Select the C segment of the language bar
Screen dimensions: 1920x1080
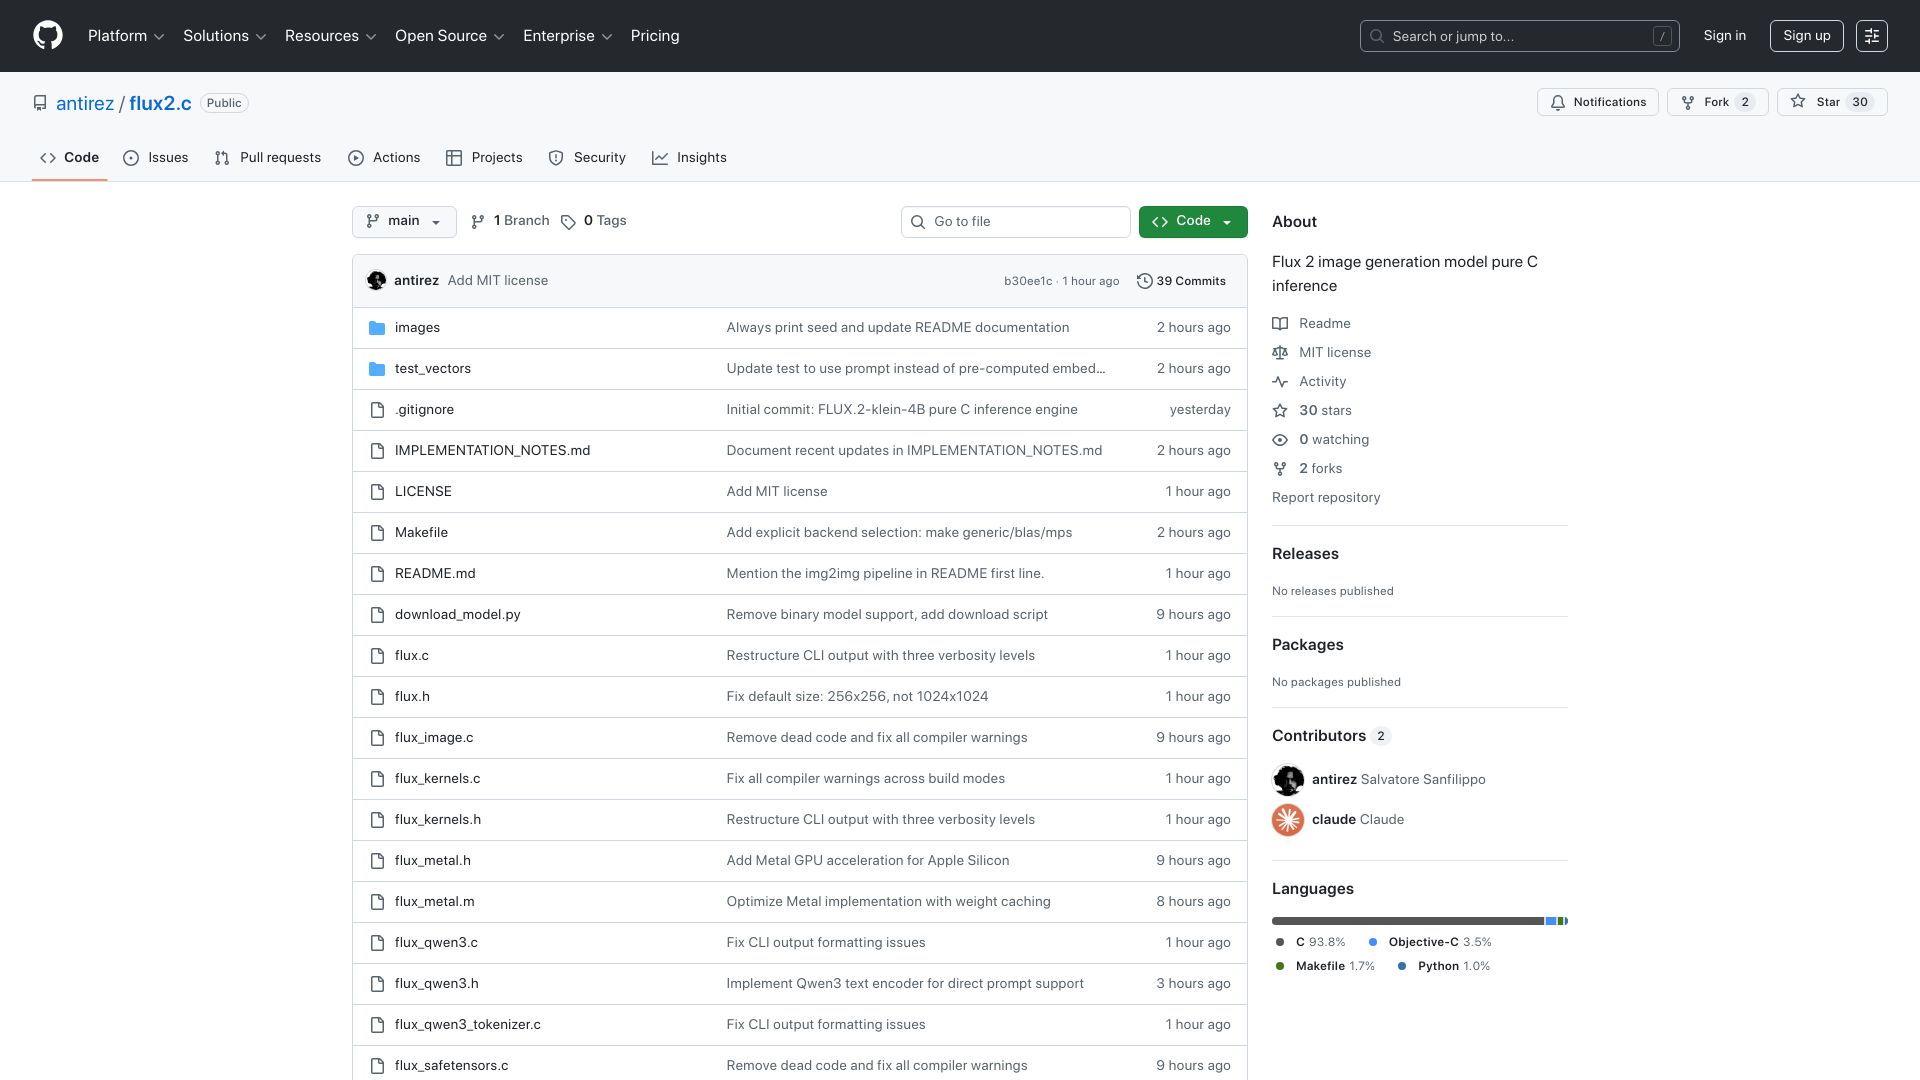point(1408,921)
